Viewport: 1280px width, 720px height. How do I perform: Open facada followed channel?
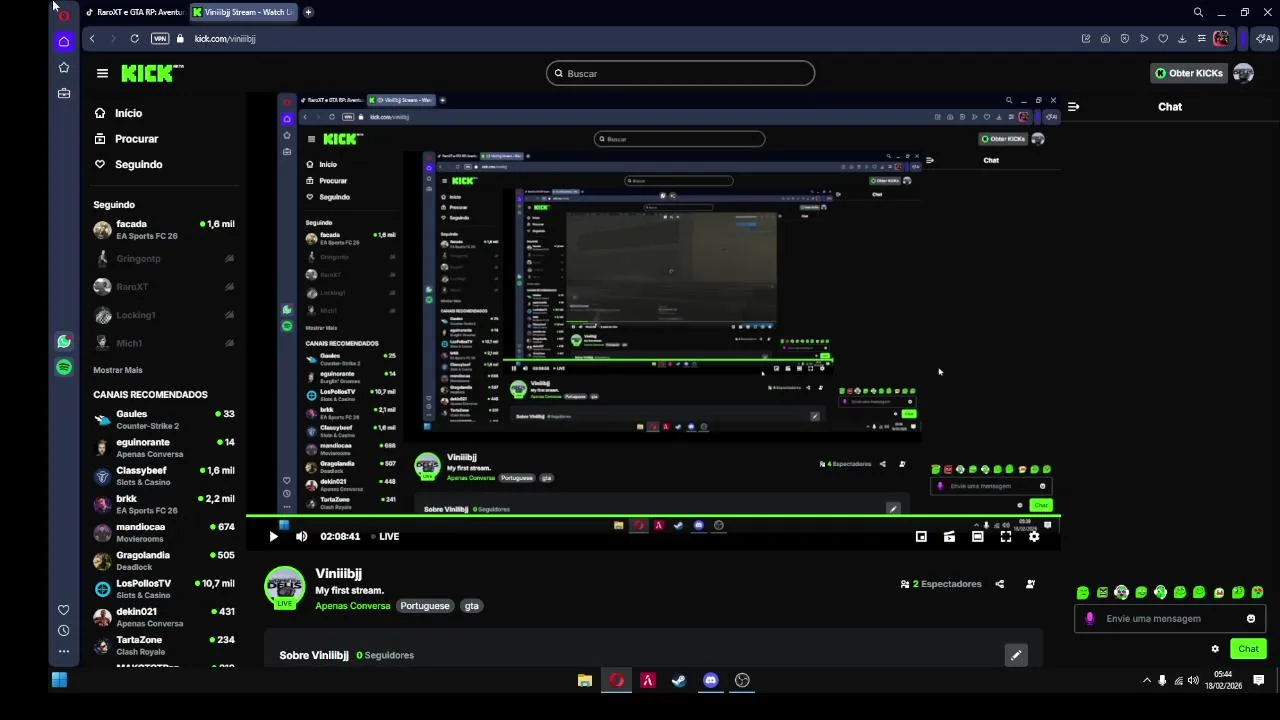click(164, 230)
